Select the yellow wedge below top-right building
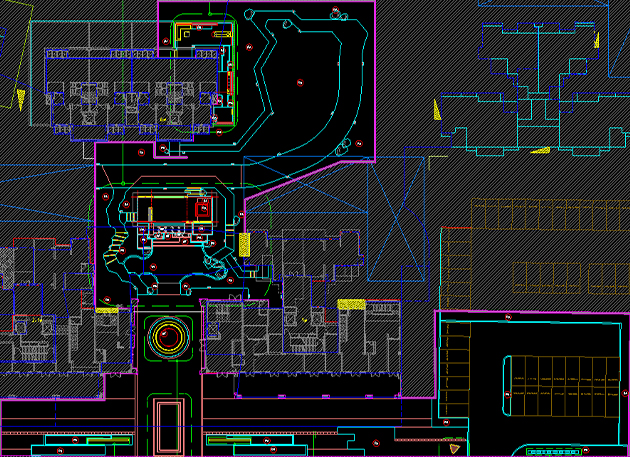 coord(540,151)
